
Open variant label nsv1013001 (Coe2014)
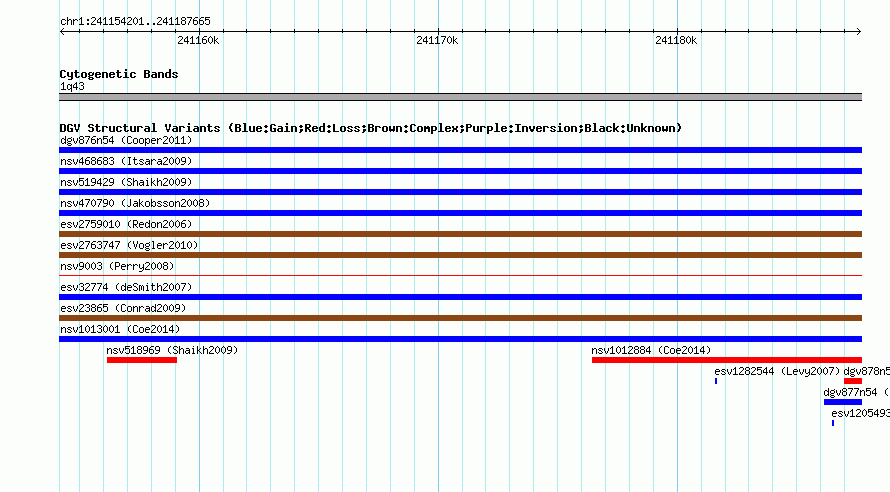[120, 329]
